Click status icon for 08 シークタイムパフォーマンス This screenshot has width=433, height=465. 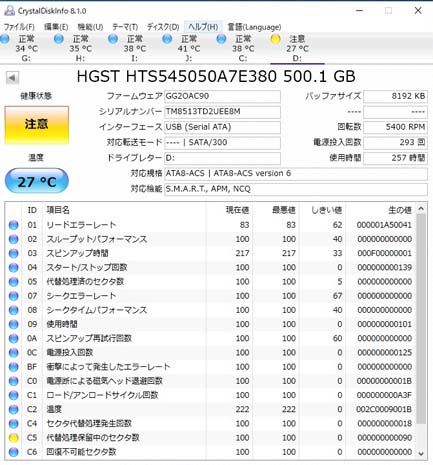point(14,310)
